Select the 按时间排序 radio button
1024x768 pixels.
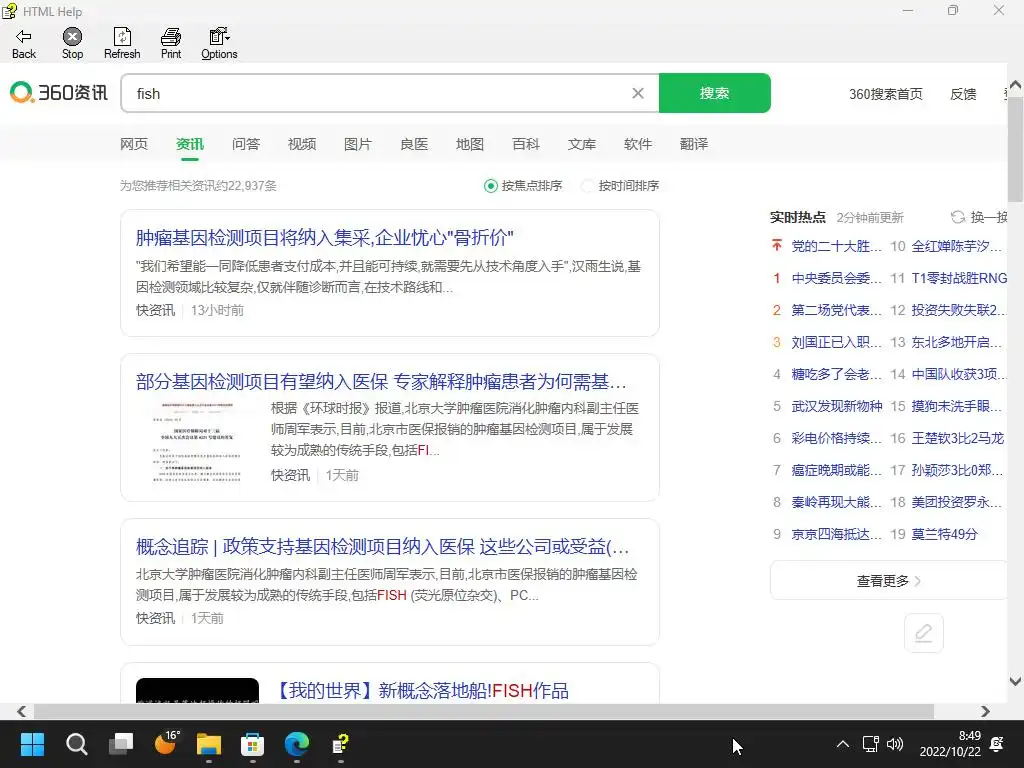588,186
